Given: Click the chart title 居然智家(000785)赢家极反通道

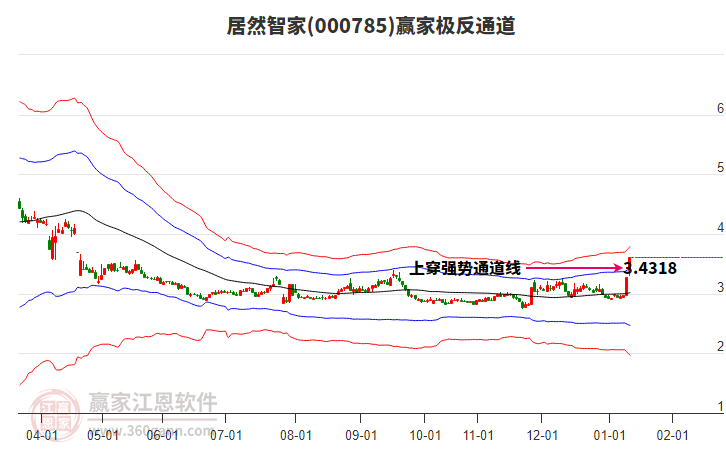Looking at the screenshot, I should 371,25.
